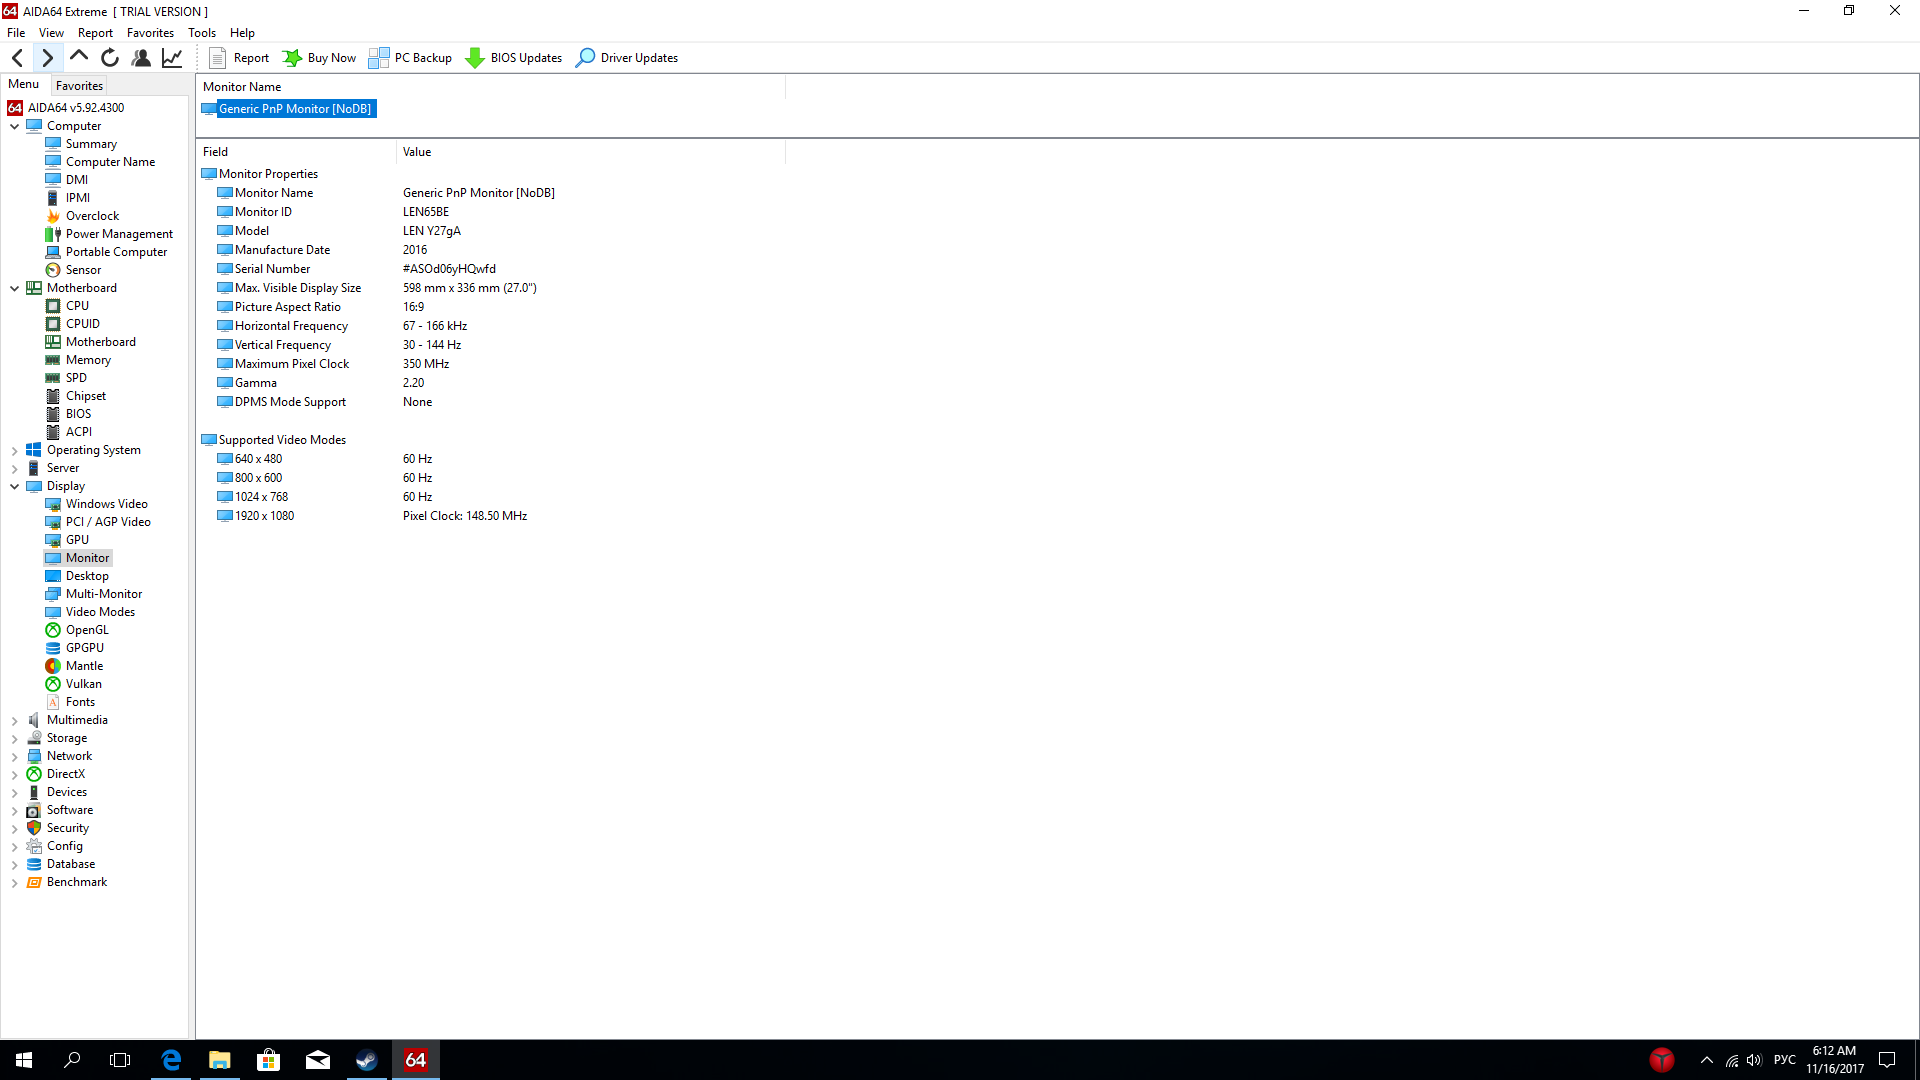Open the graph/benchmark chart toolbar icon
The image size is (1920, 1080).
point(172,58)
